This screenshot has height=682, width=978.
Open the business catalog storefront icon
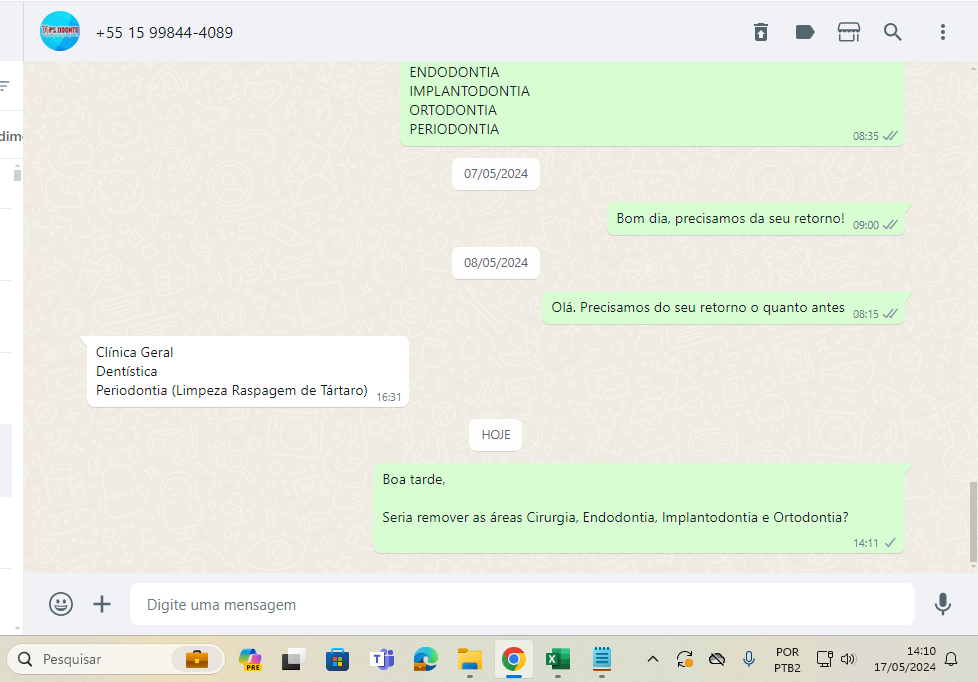pyautogui.click(x=848, y=32)
